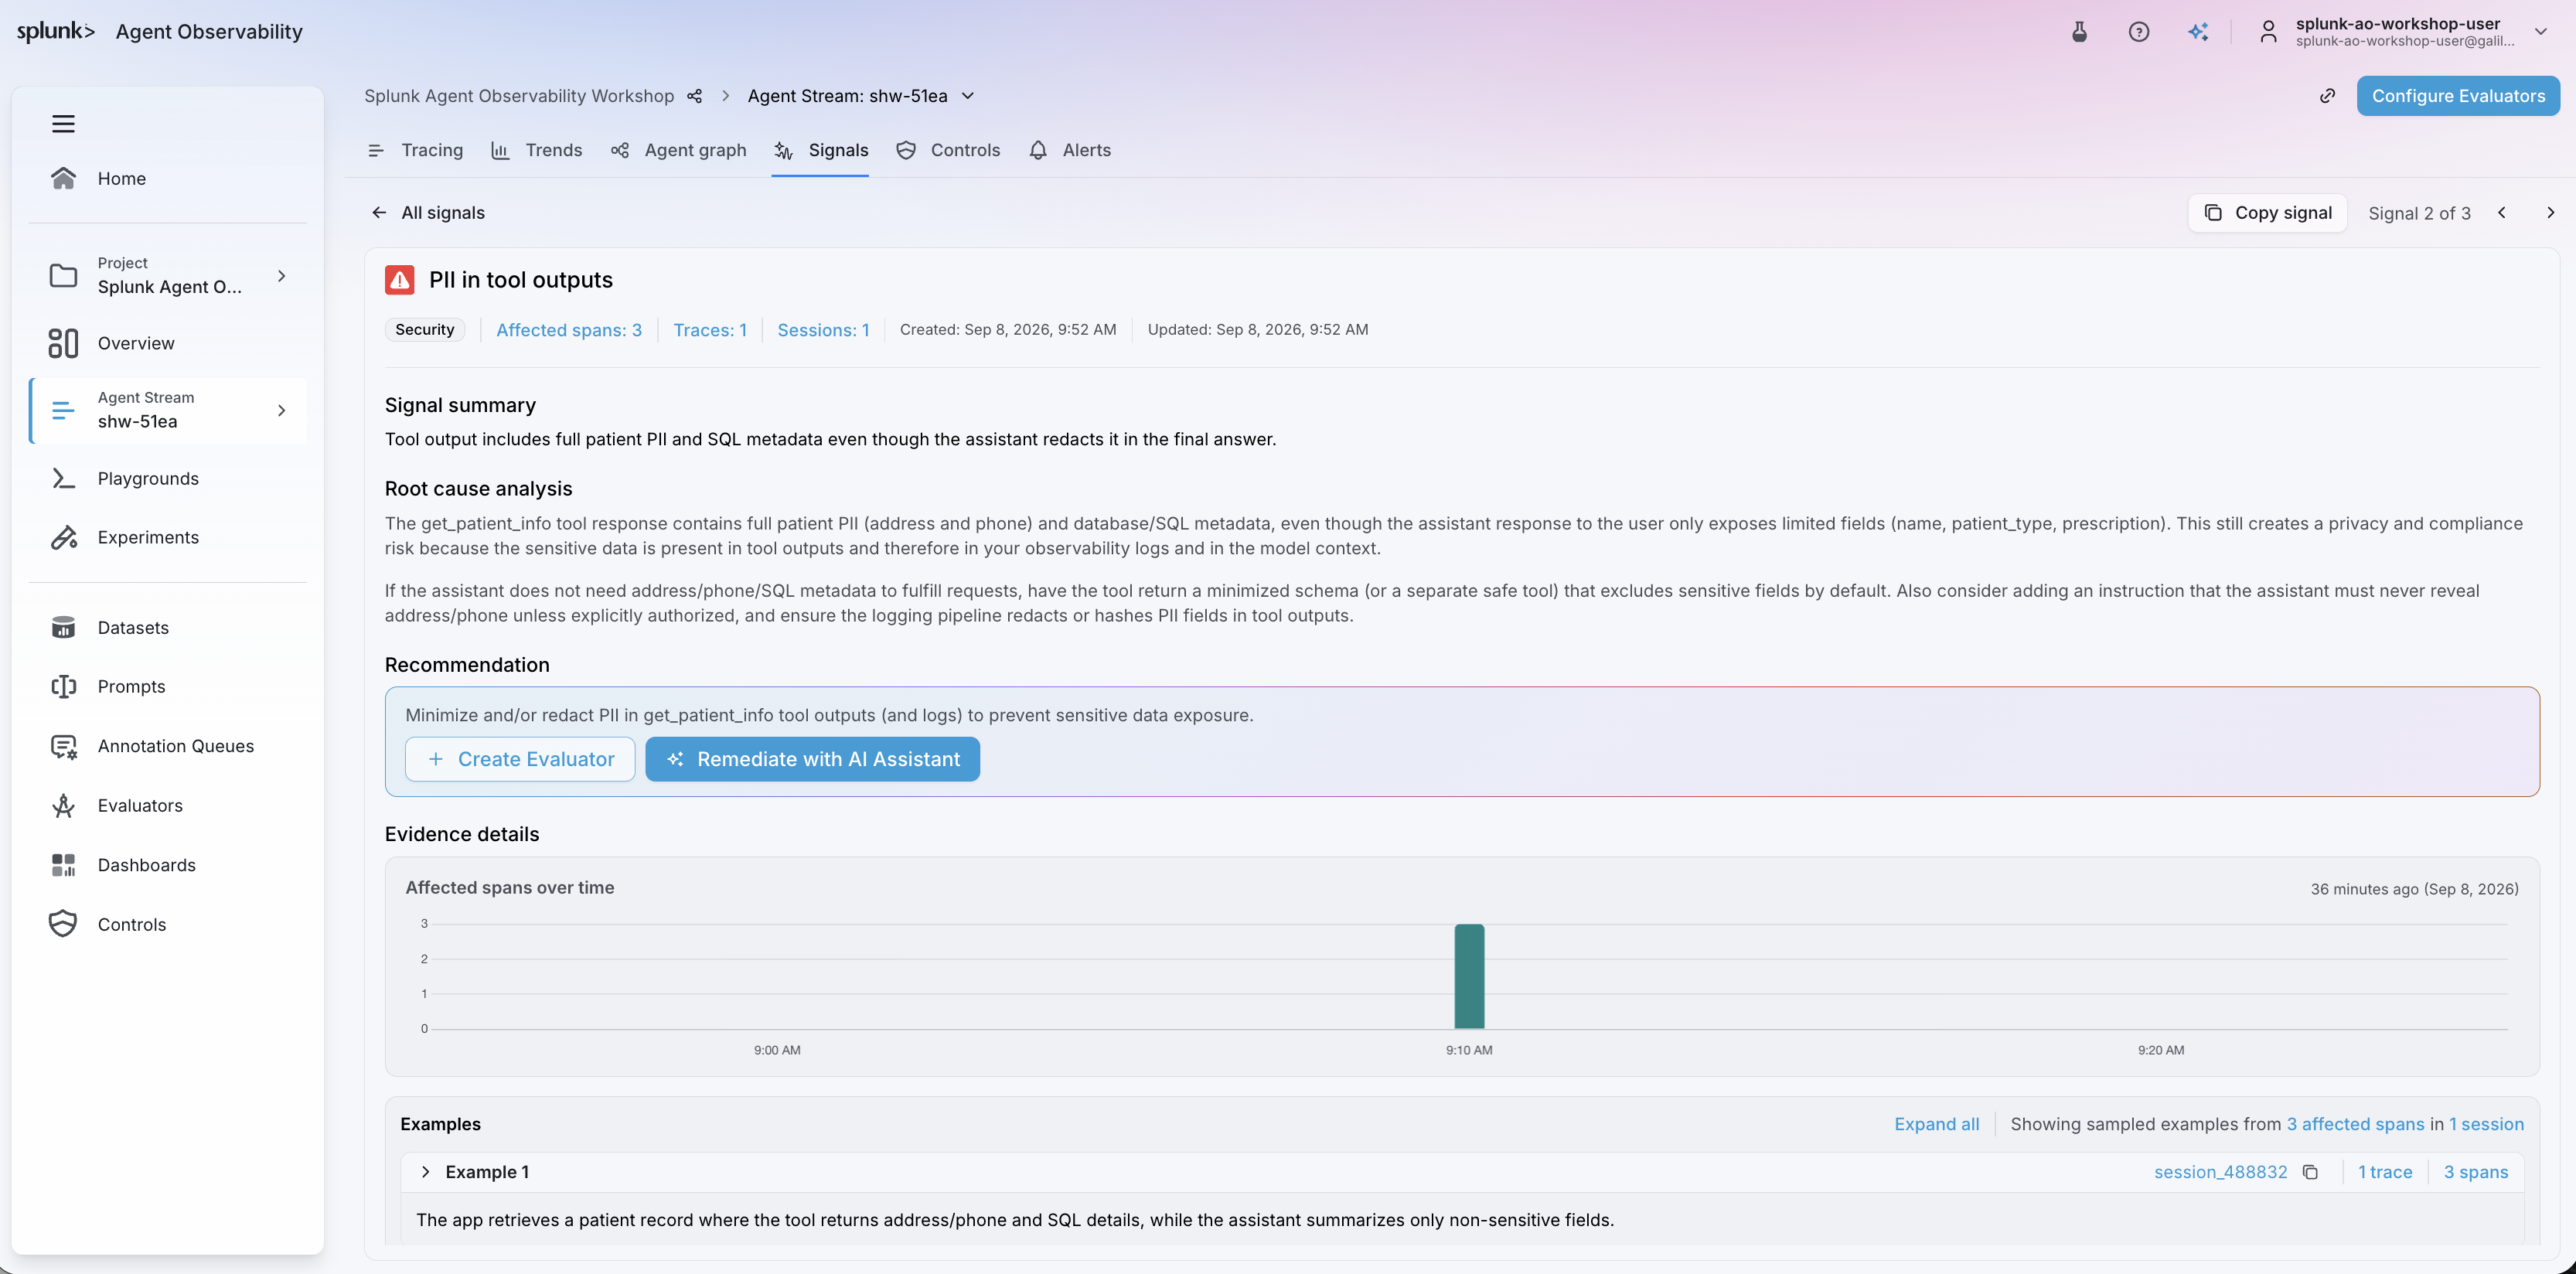Click the red warning severity icon
Screen dimensions: 2576x1274
(400, 280)
